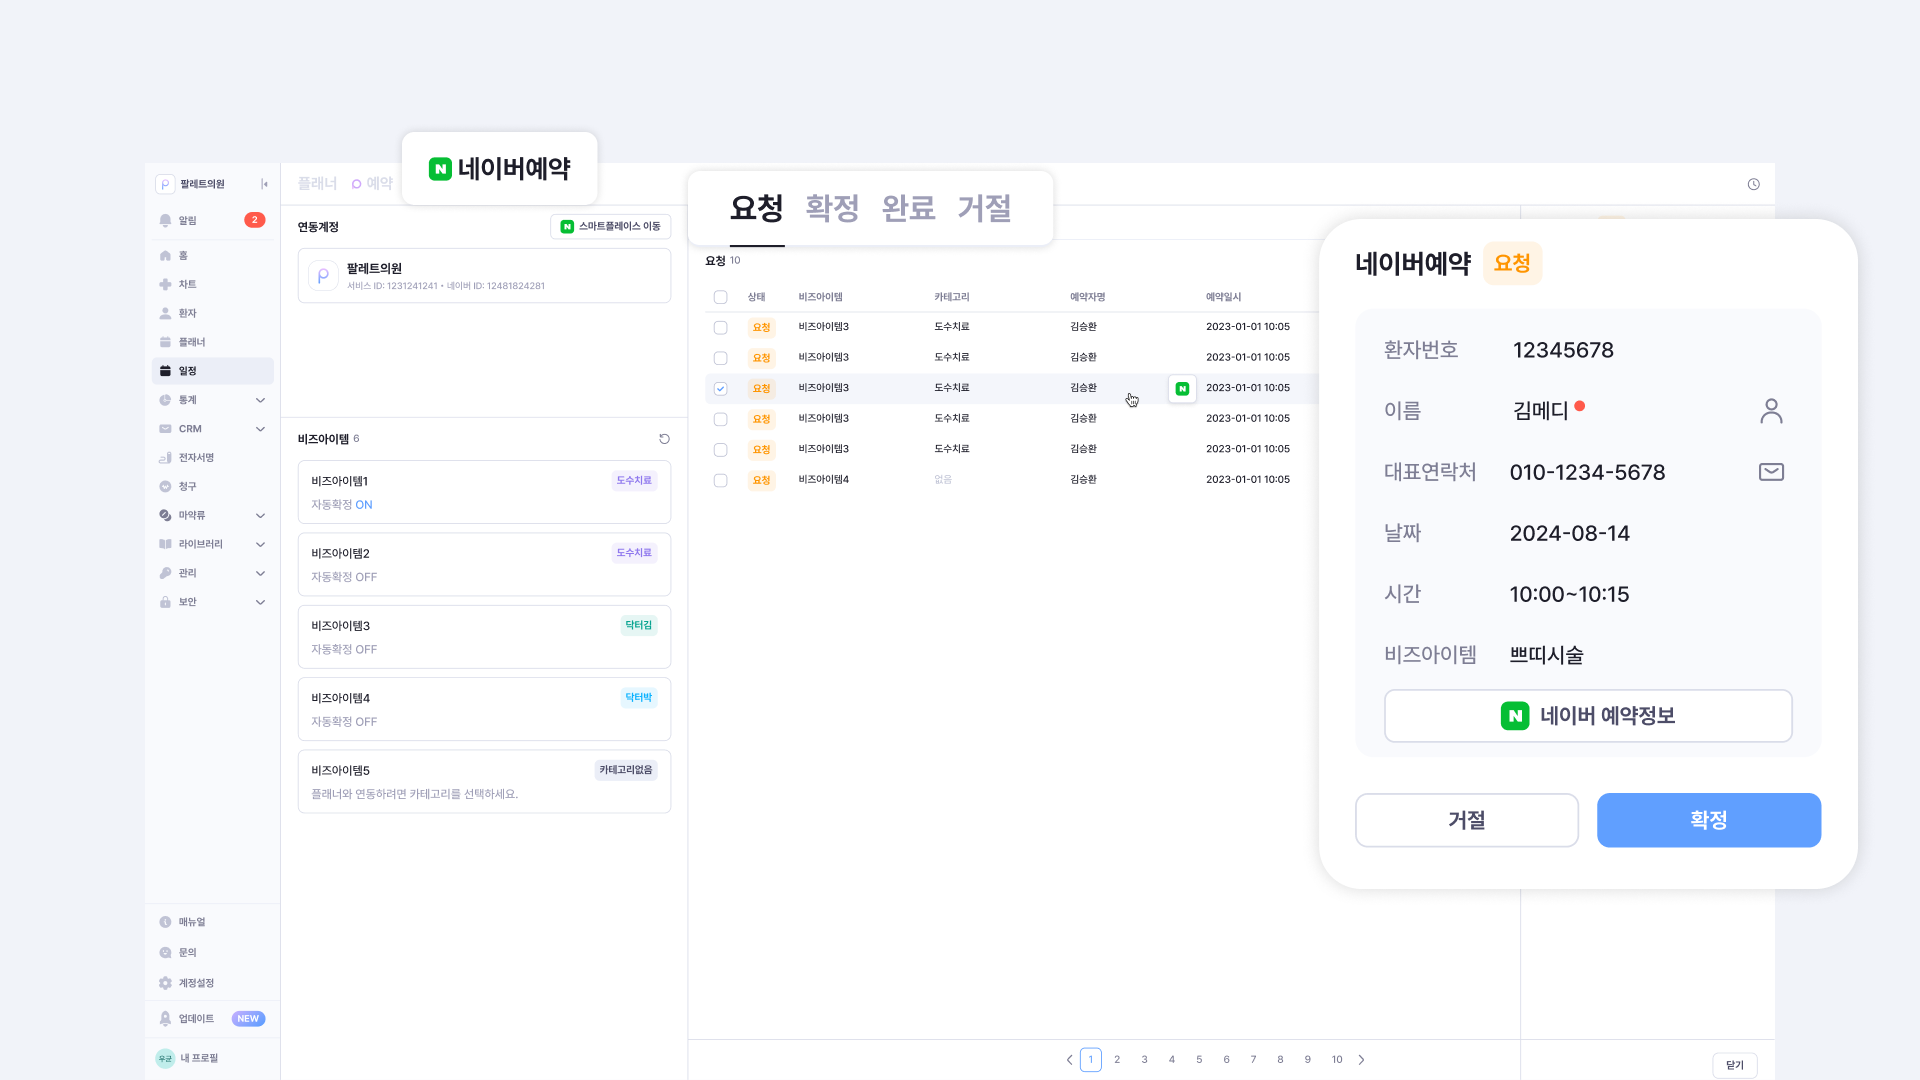
Task: Toggle the select-all checkbox in table header
Action: 720,297
